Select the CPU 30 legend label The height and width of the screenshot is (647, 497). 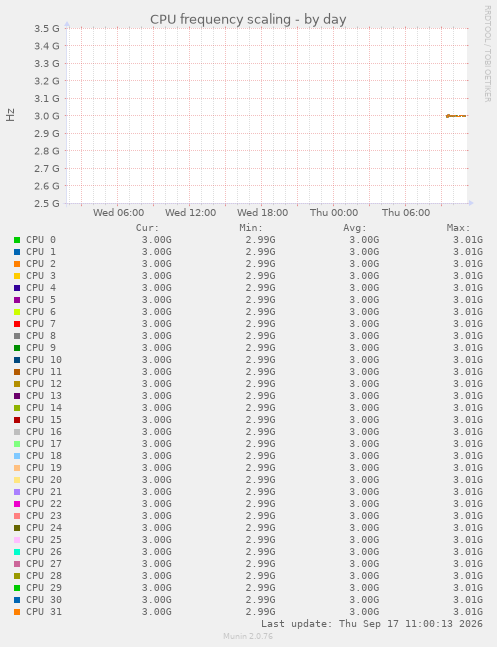click(x=44, y=600)
